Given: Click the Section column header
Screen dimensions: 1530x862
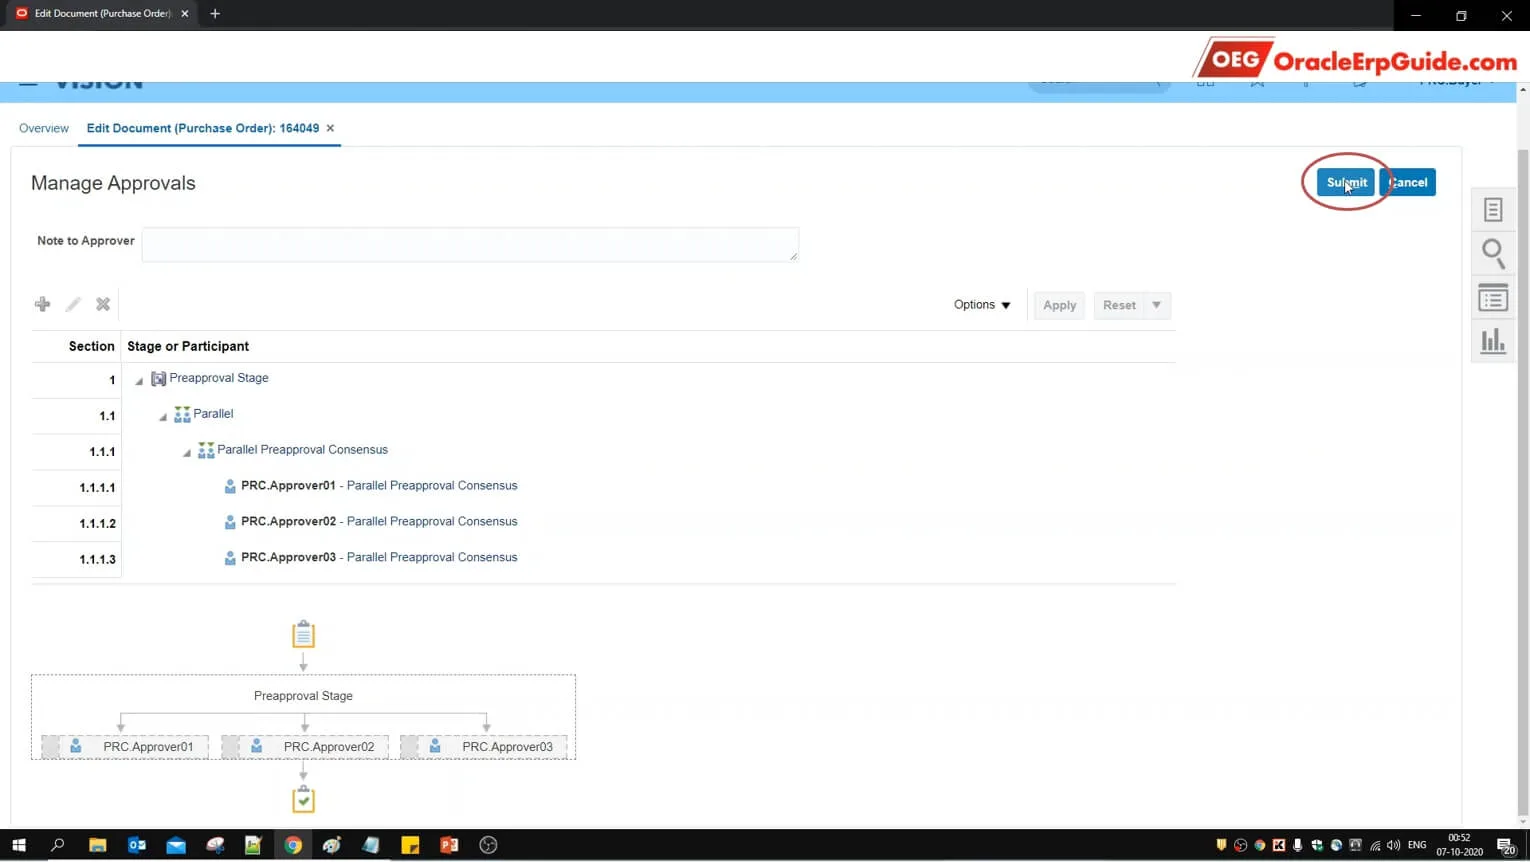Looking at the screenshot, I should 92,346.
